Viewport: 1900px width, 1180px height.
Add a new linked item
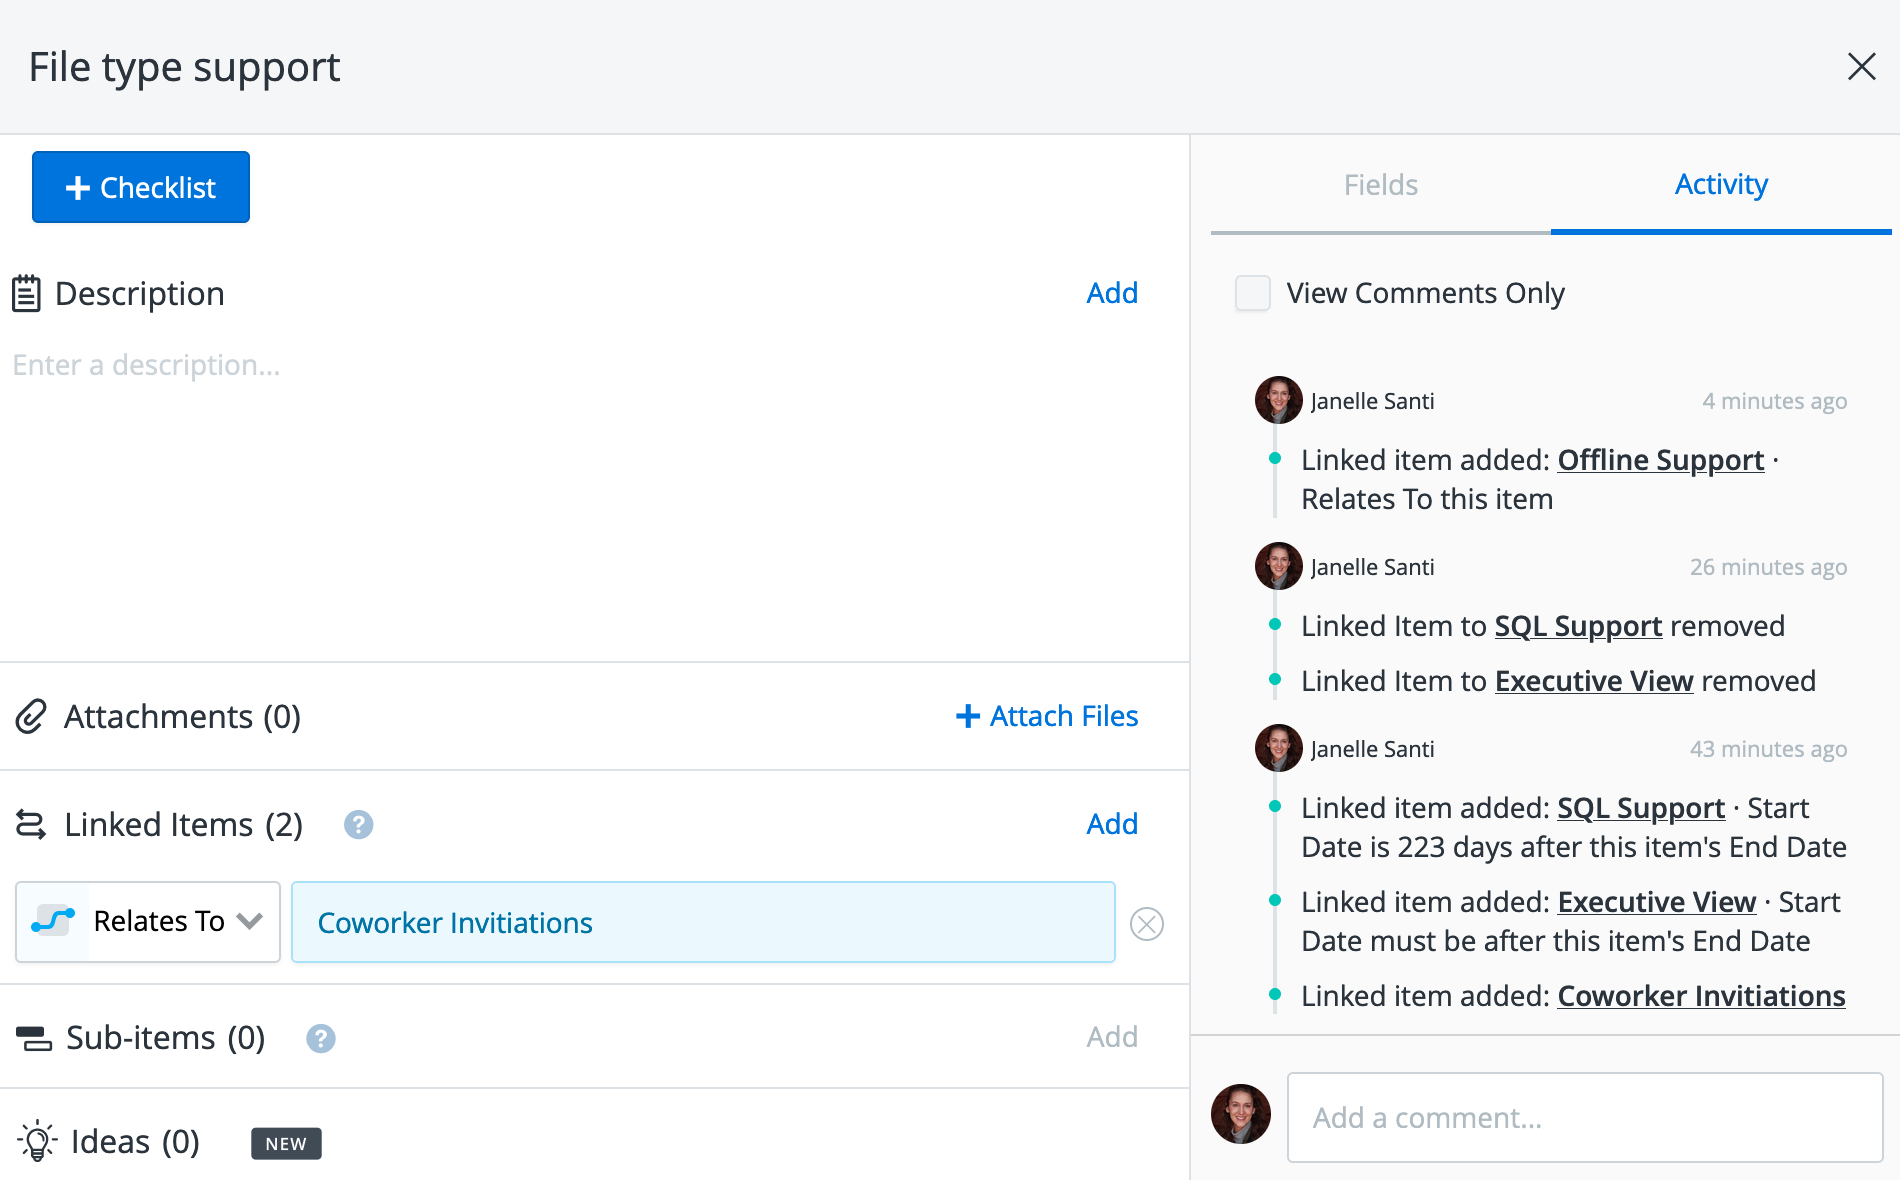pos(1111,824)
